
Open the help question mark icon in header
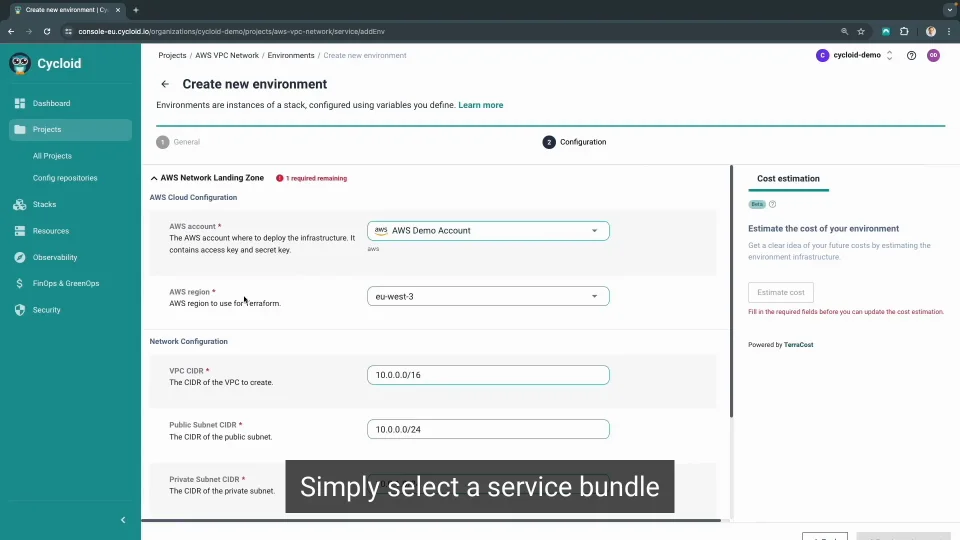click(x=911, y=56)
